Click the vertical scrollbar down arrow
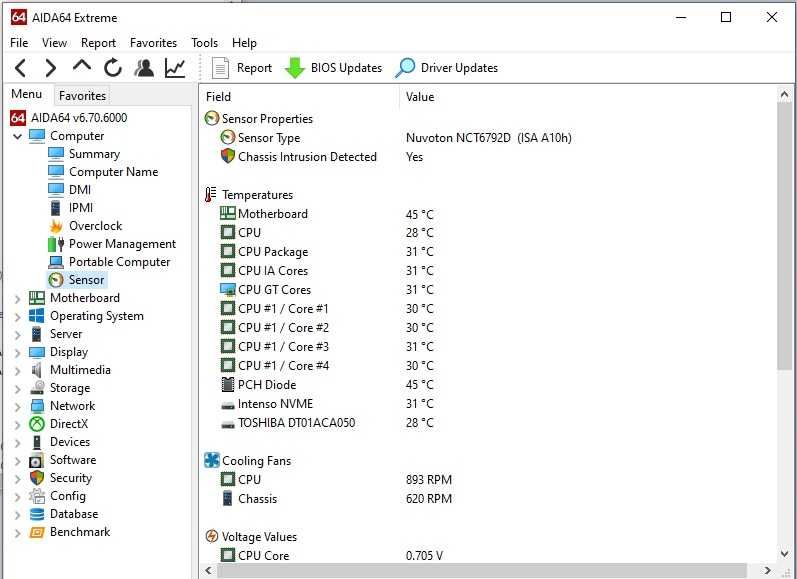The height and width of the screenshot is (579, 797). (784, 554)
